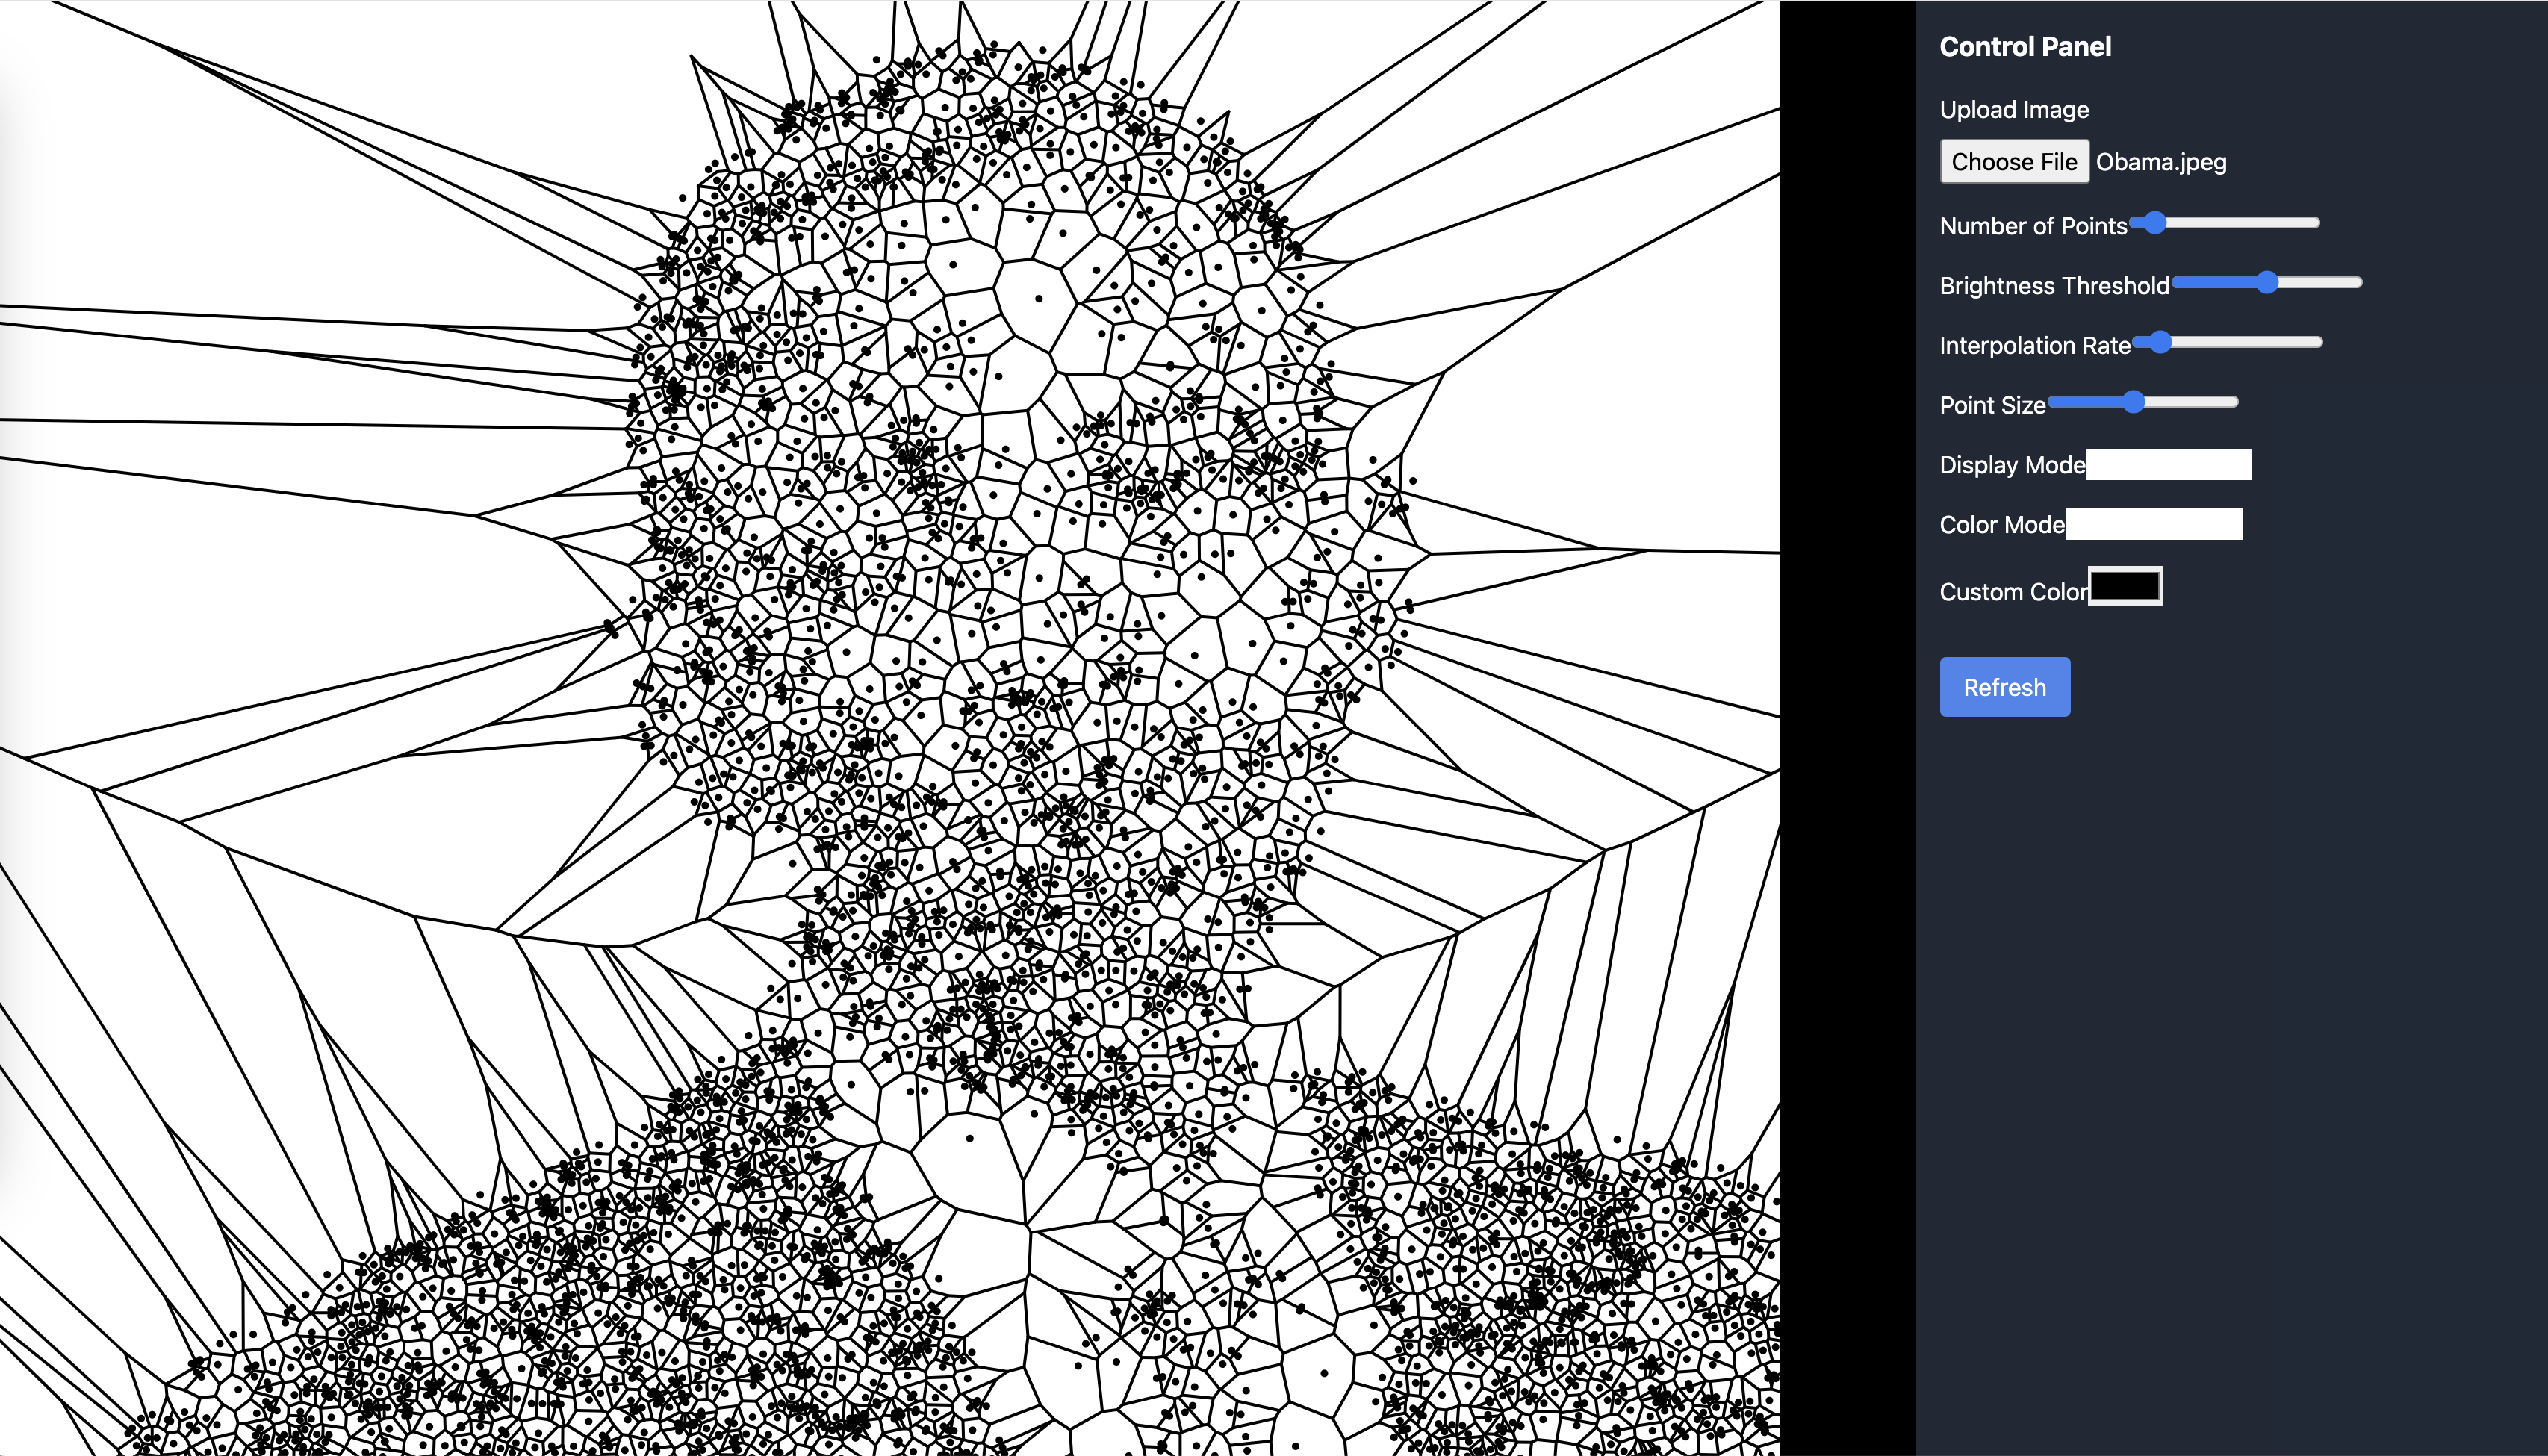
Task: Open the Display Mode dropdown
Action: pos(2168,464)
